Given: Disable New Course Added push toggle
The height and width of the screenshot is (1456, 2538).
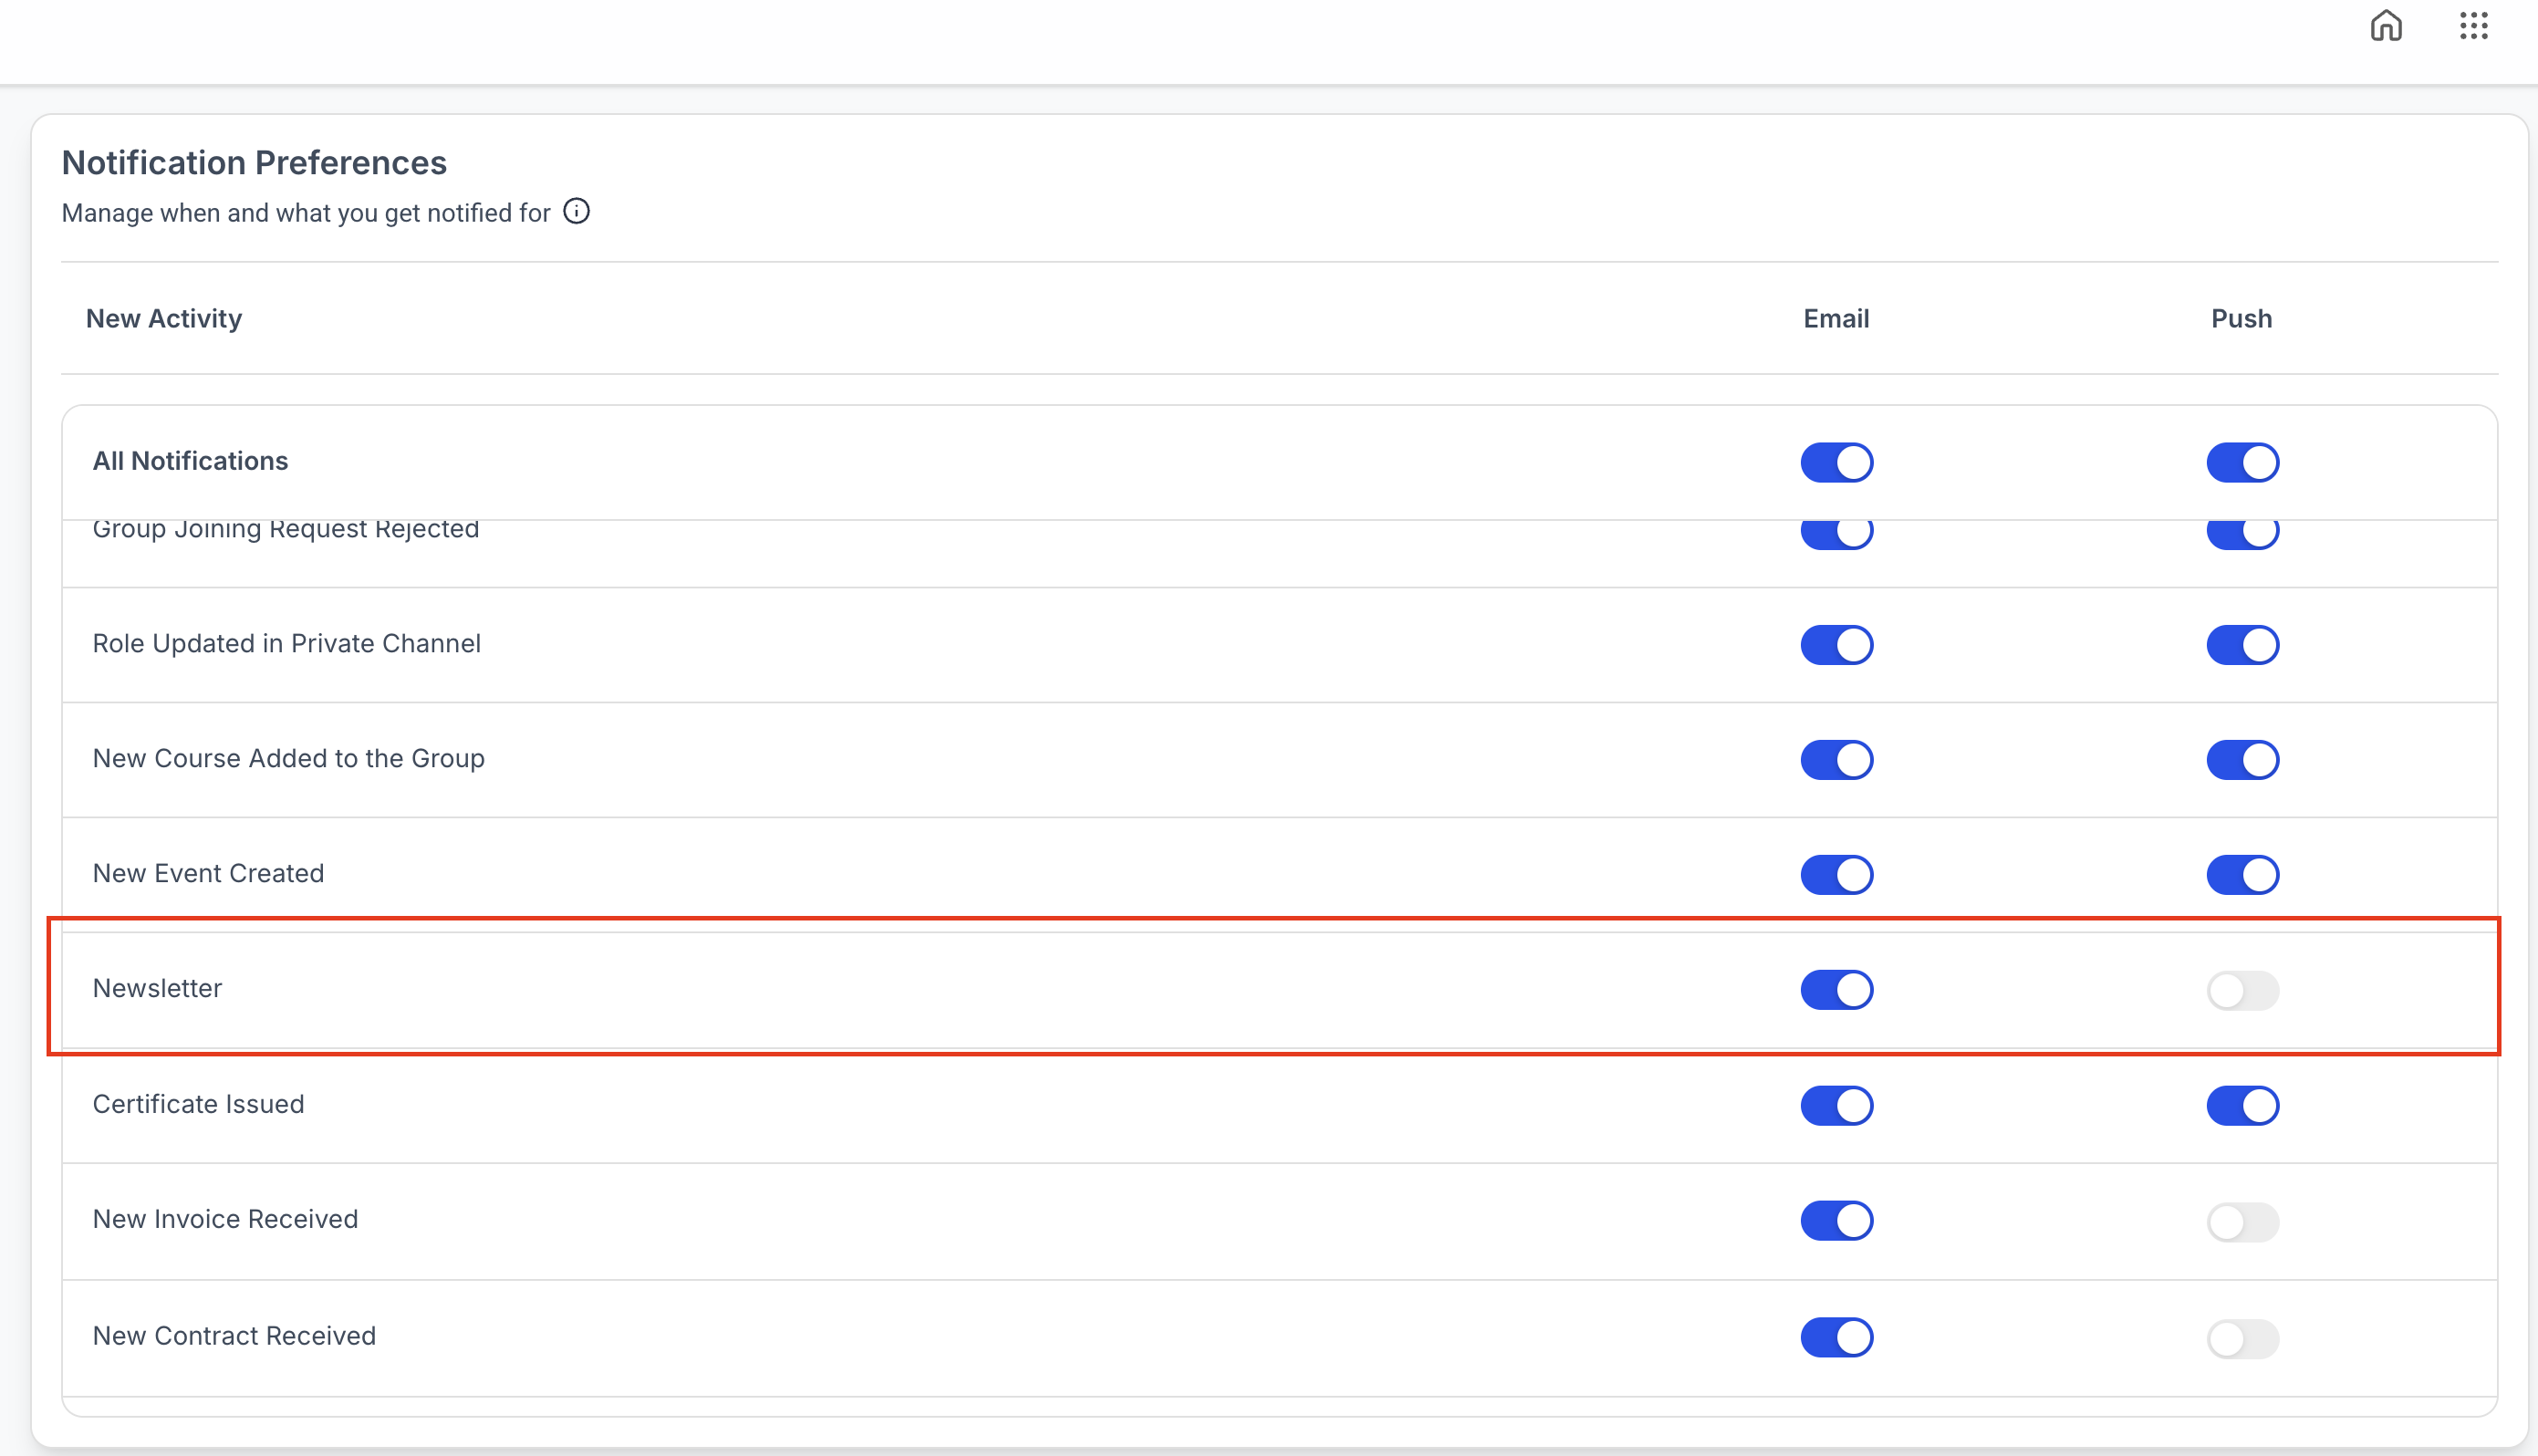Looking at the screenshot, I should (x=2242, y=760).
